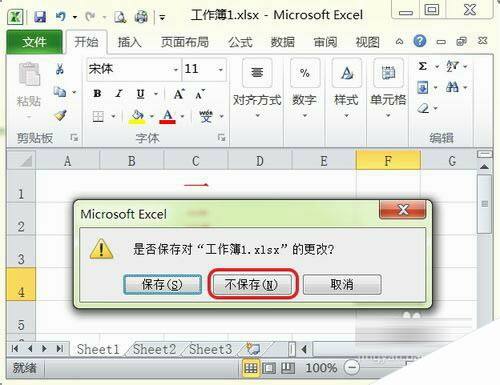Viewport: 500px width, 385px height.
Task: Apply the red font color
Action: click(x=168, y=117)
